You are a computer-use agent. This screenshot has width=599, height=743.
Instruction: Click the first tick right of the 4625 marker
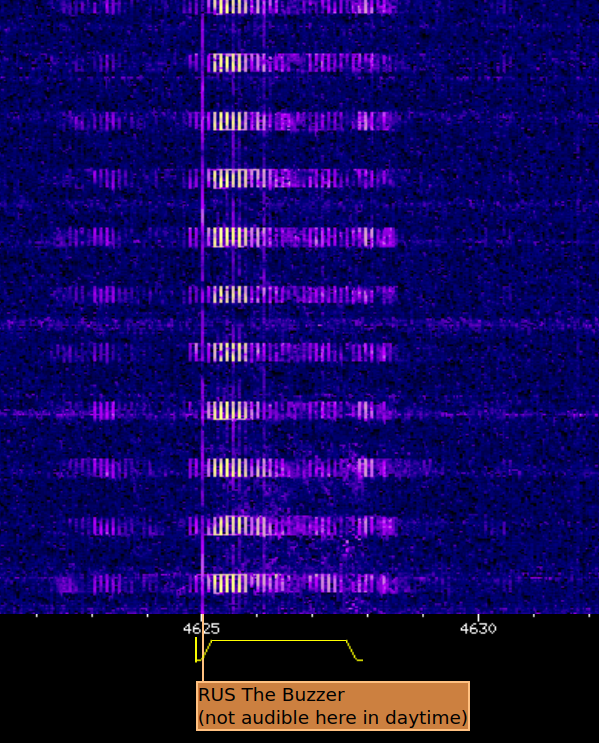click(x=257, y=616)
